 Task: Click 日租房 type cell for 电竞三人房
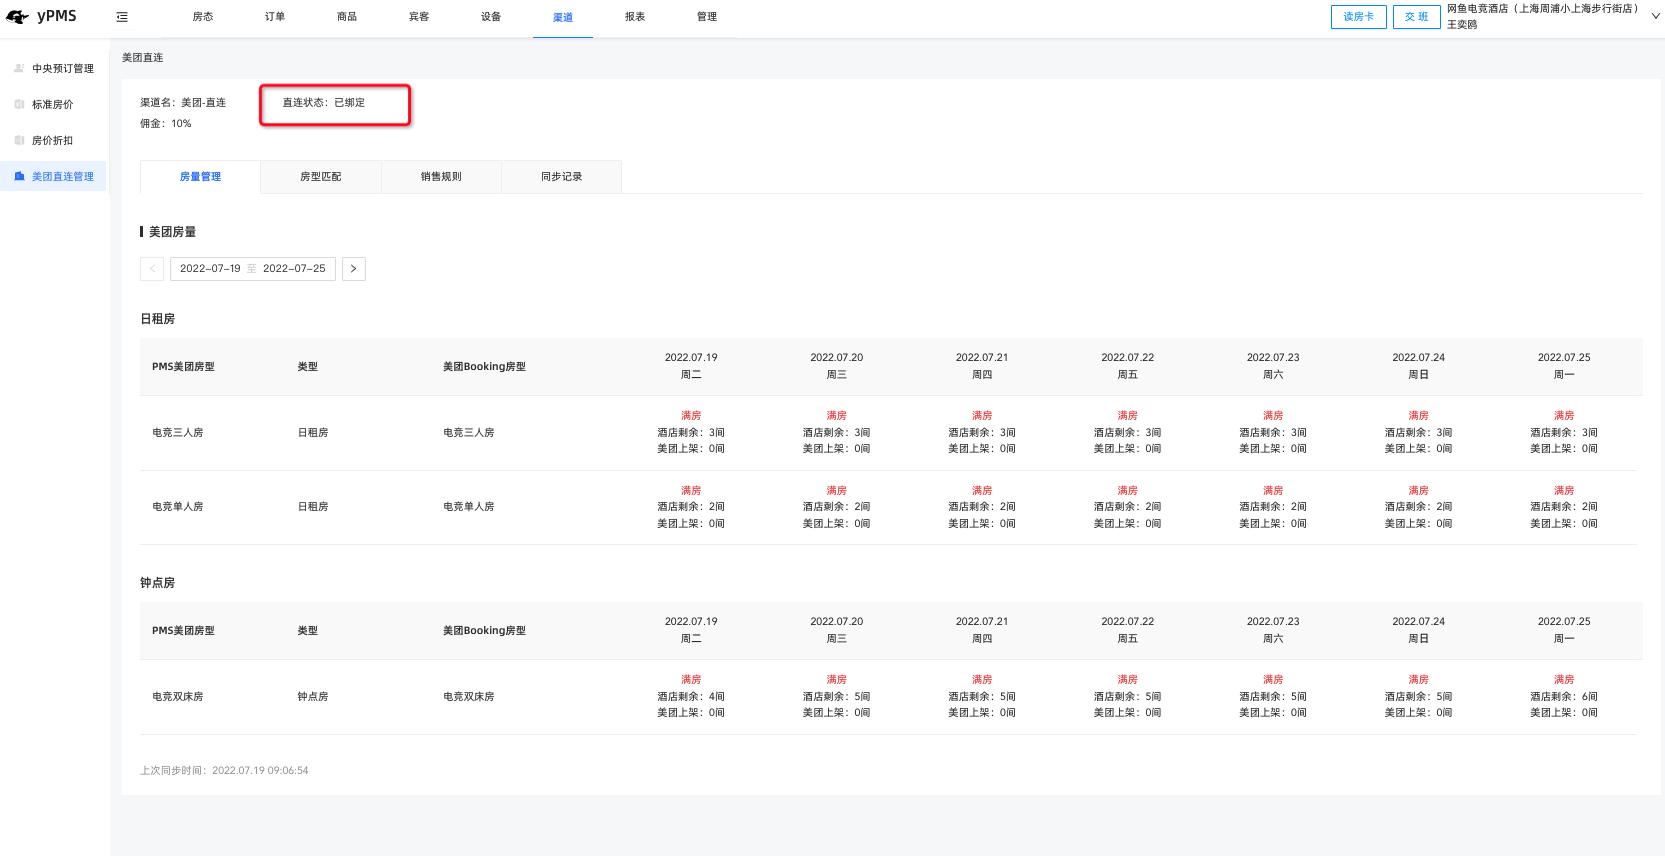click(x=313, y=433)
